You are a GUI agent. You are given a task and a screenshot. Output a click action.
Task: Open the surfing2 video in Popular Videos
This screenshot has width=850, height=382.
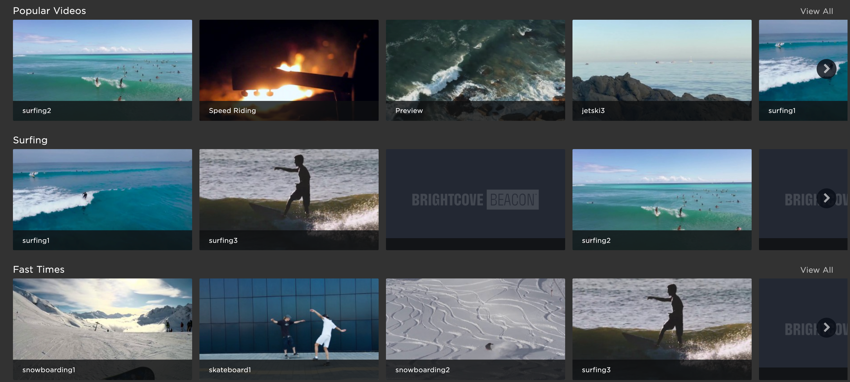(x=102, y=70)
